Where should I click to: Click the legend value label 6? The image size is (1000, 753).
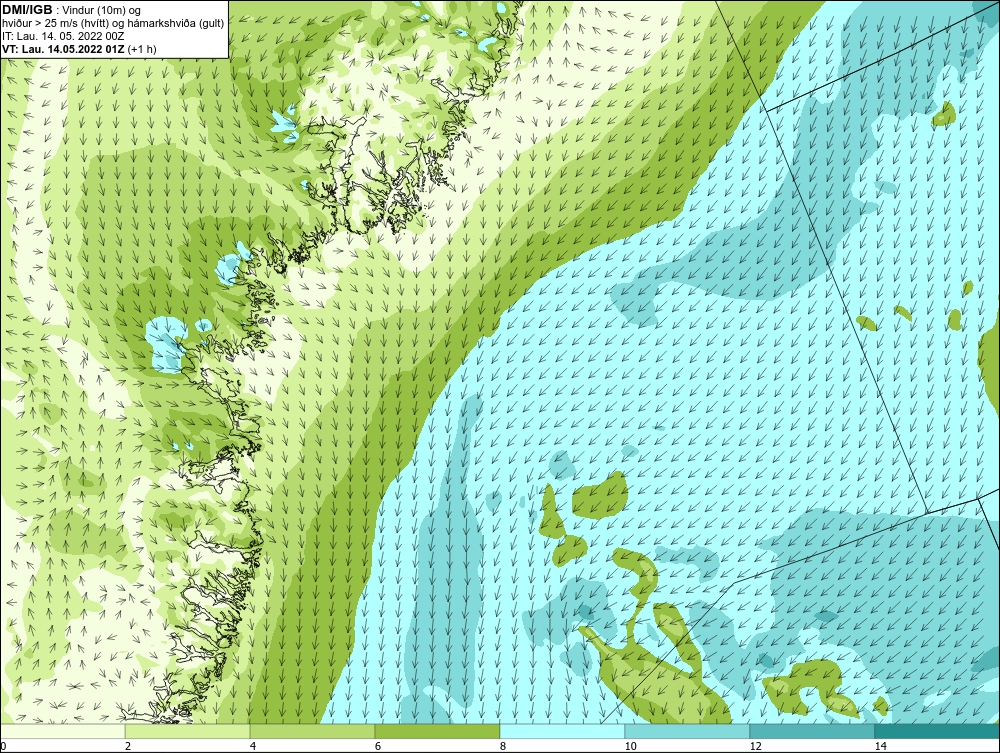pos(378,746)
